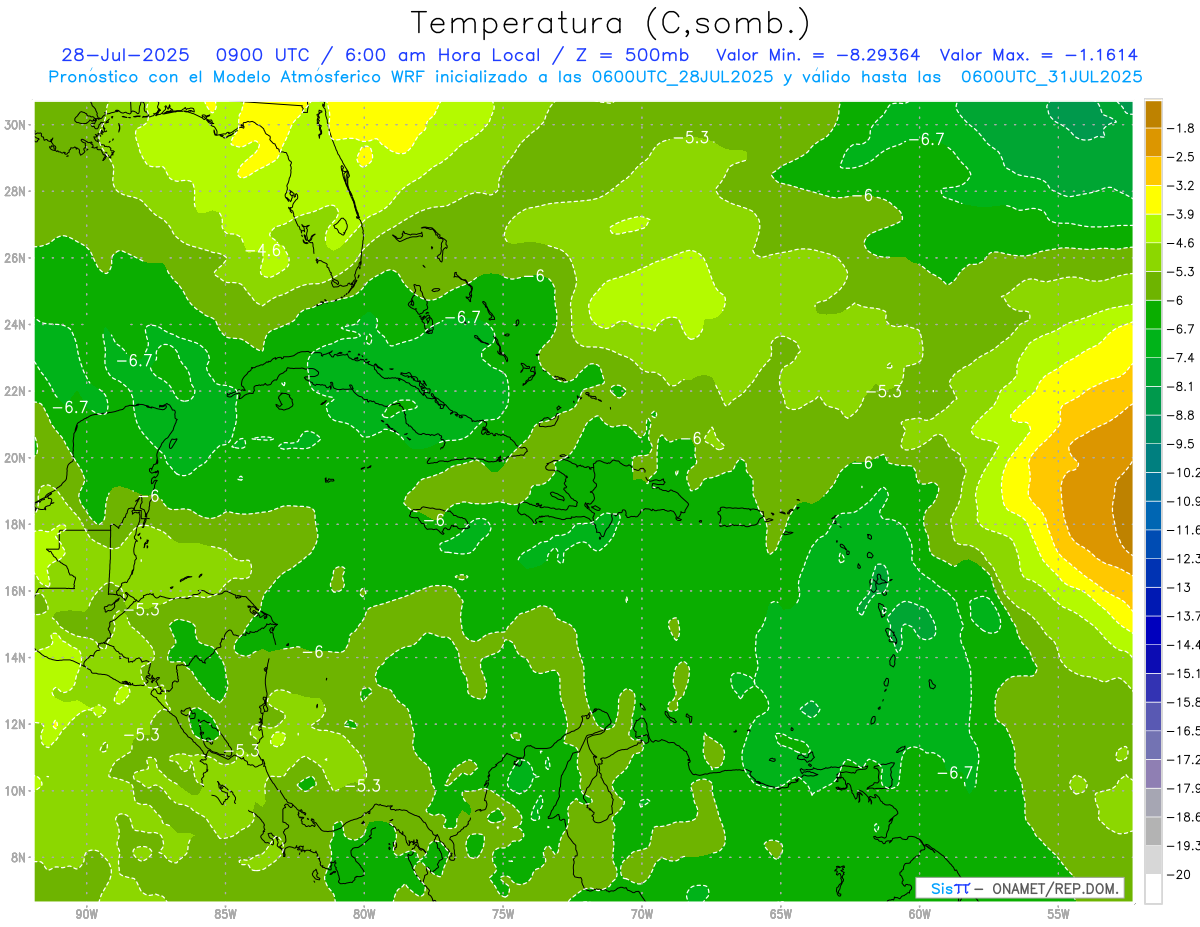Viewport: 1200px width, 927px height.
Task: Click the purple legend swatch between -16.5 and -17.2
Action: click(1153, 745)
